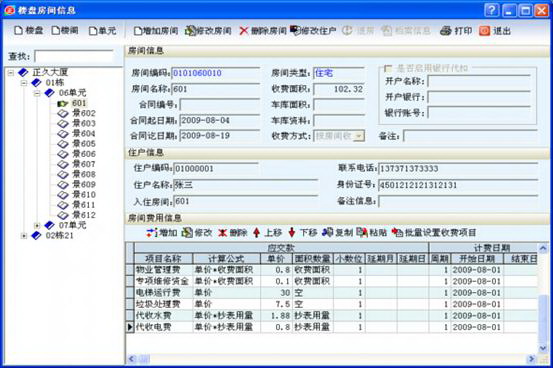Click 增加 in the room fee toolbar
The height and width of the screenshot is (368, 553).
[162, 233]
